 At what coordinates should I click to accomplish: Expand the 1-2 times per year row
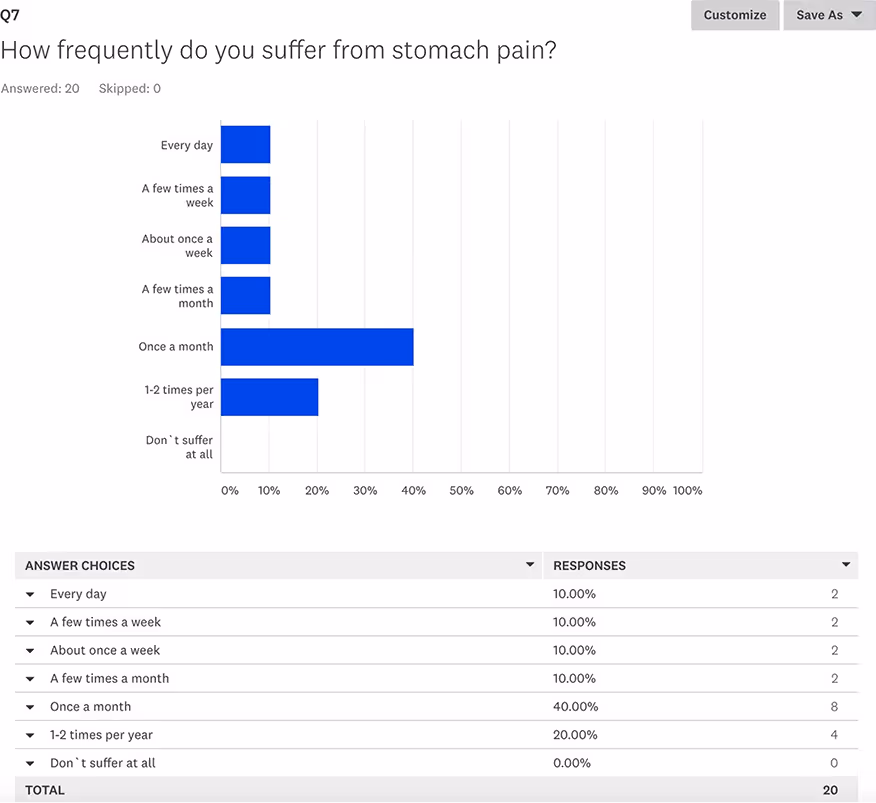click(x=30, y=734)
